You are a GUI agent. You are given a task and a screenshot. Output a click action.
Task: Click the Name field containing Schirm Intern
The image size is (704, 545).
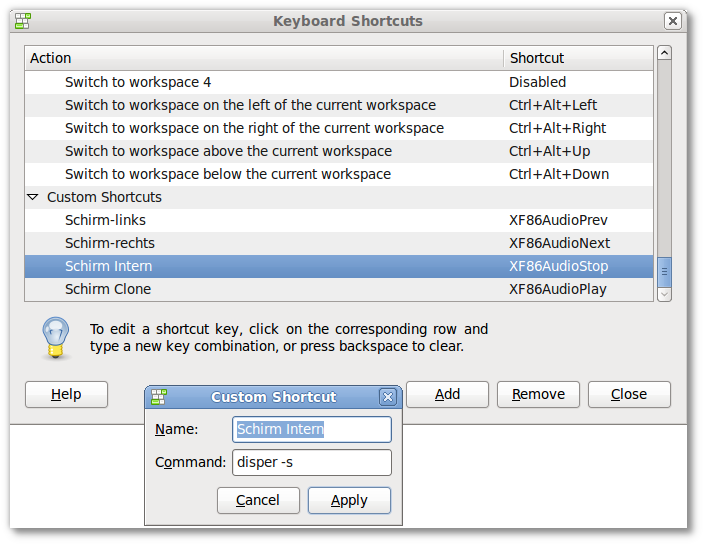click(x=312, y=429)
